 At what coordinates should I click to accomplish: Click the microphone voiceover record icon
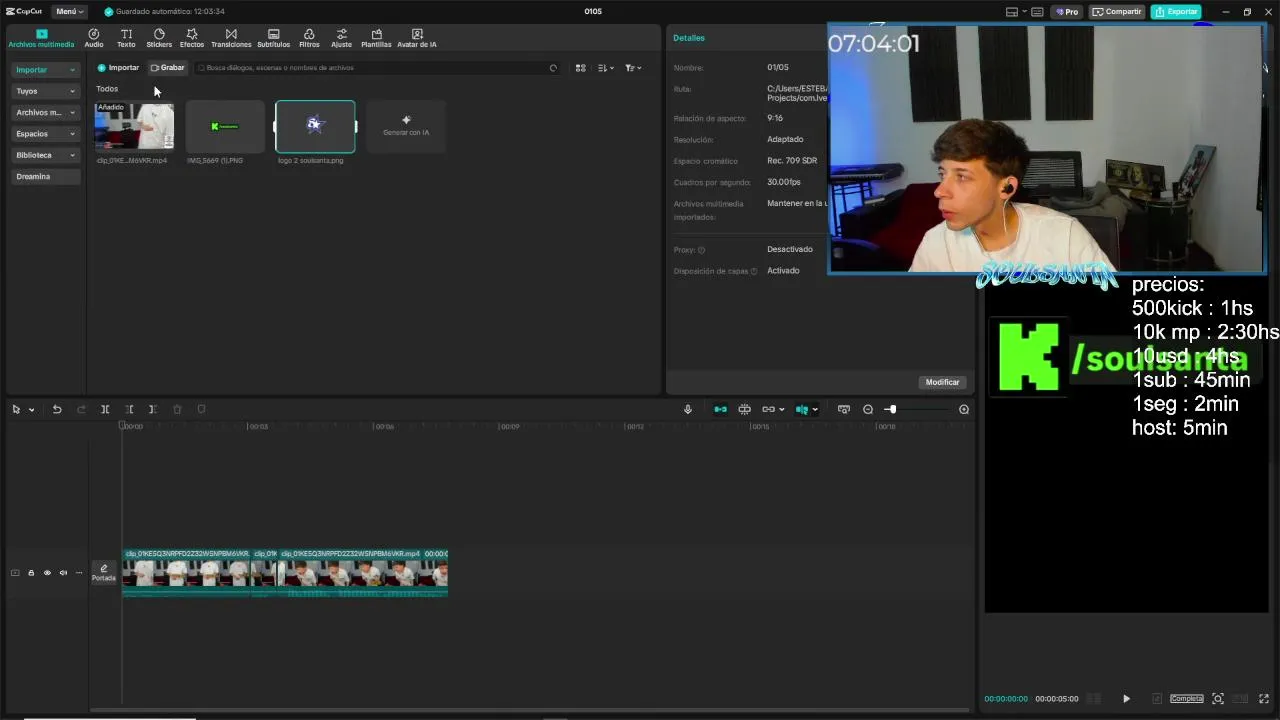688,409
